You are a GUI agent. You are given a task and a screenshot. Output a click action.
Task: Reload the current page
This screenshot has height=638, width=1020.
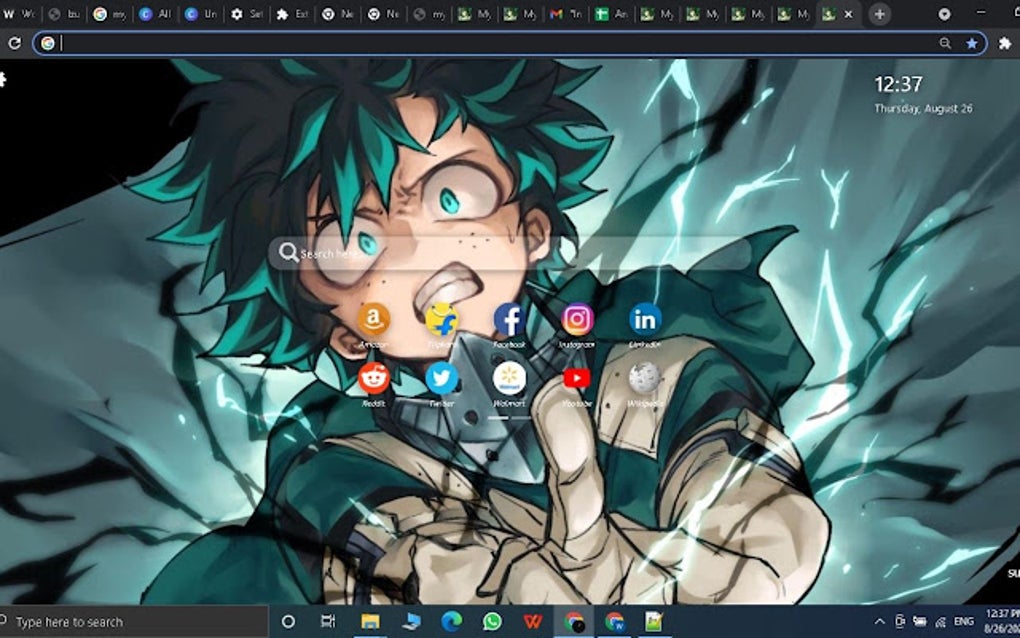[14, 43]
